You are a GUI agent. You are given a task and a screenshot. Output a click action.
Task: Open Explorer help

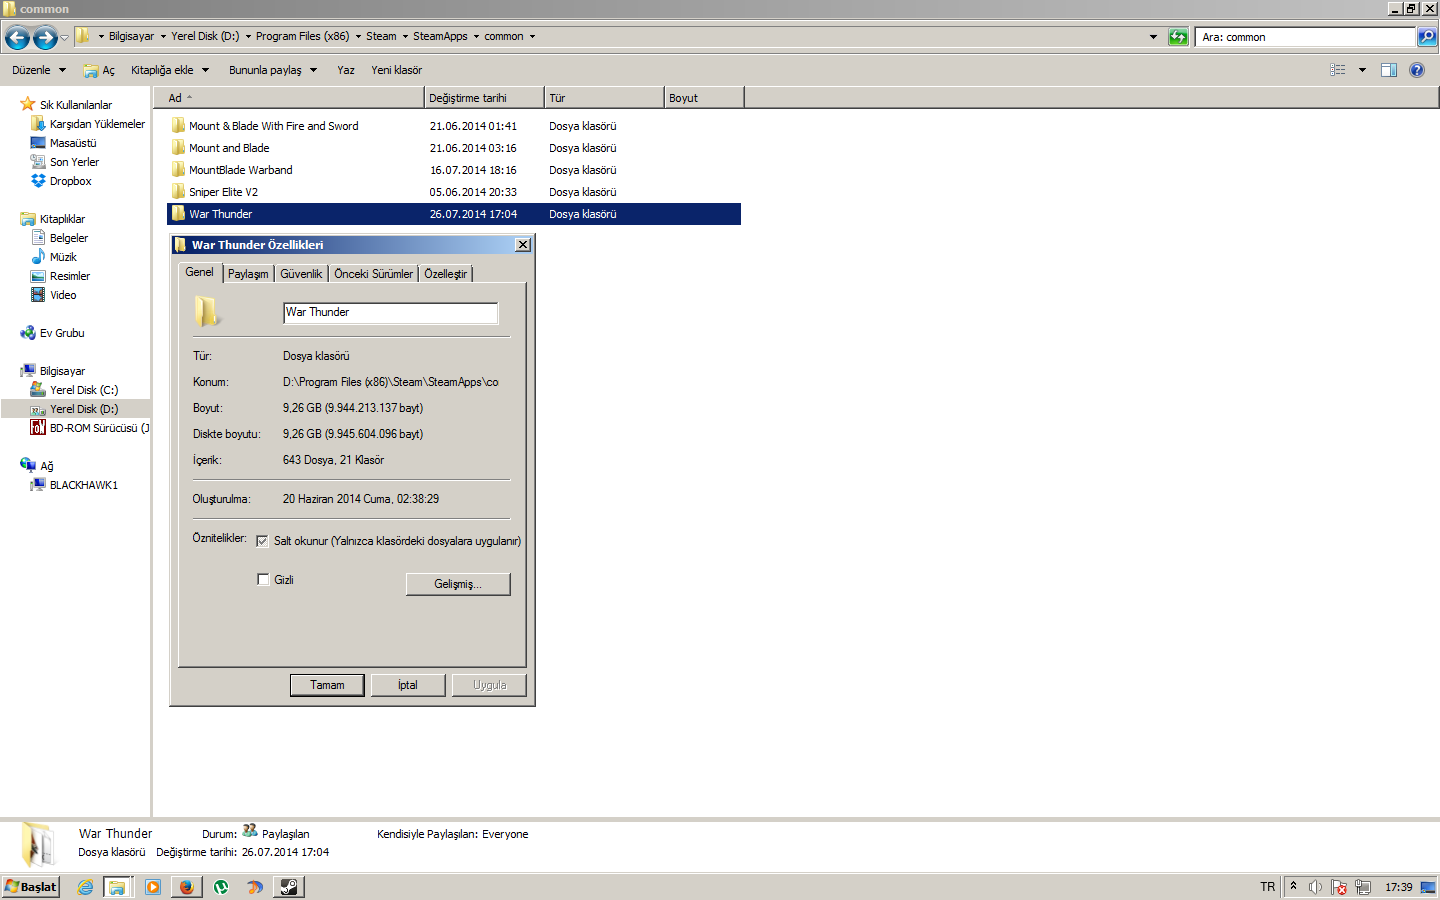1417,70
